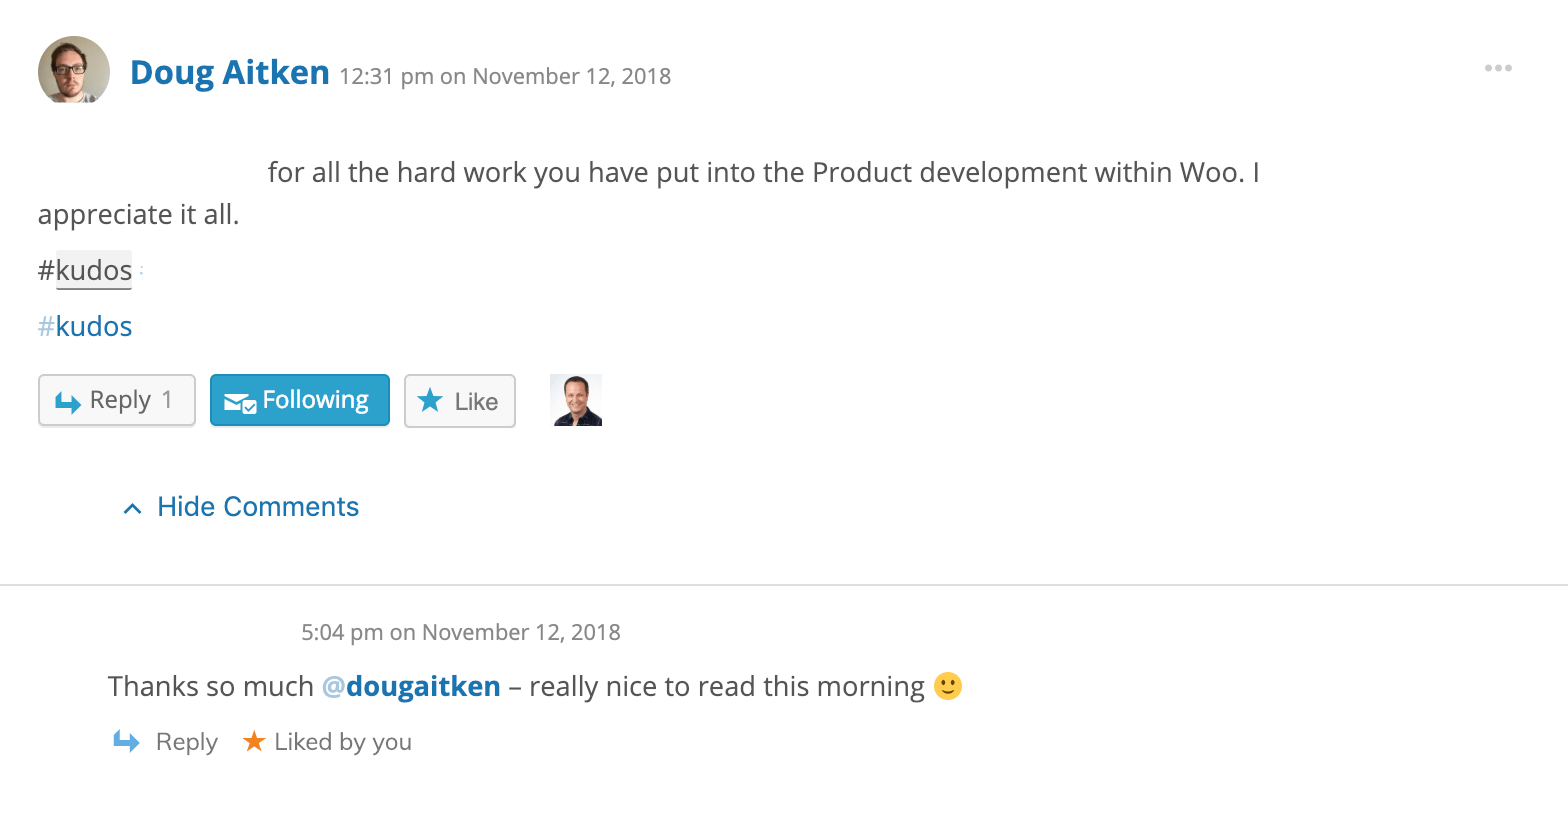Viewport: 1568px width, 818px height.
Task: Open the ellipsis options menu
Action: tap(1498, 68)
